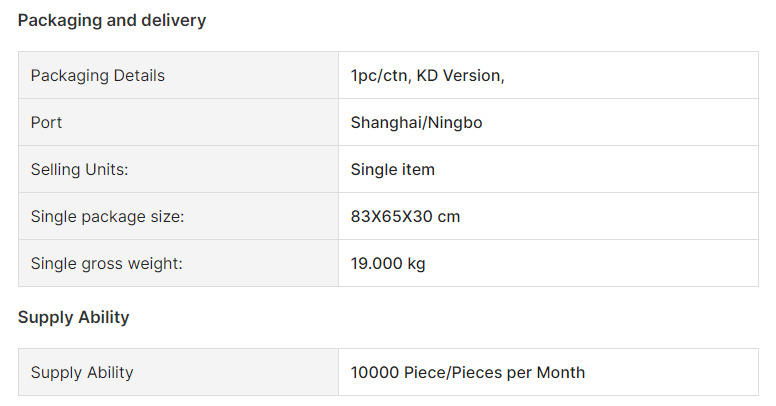776x406 pixels.
Task: Select the Selling Units label
Action: (x=79, y=170)
